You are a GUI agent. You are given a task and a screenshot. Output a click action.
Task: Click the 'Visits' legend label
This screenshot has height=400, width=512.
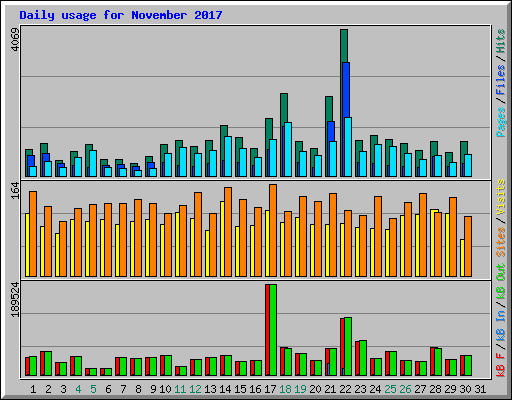(x=501, y=197)
